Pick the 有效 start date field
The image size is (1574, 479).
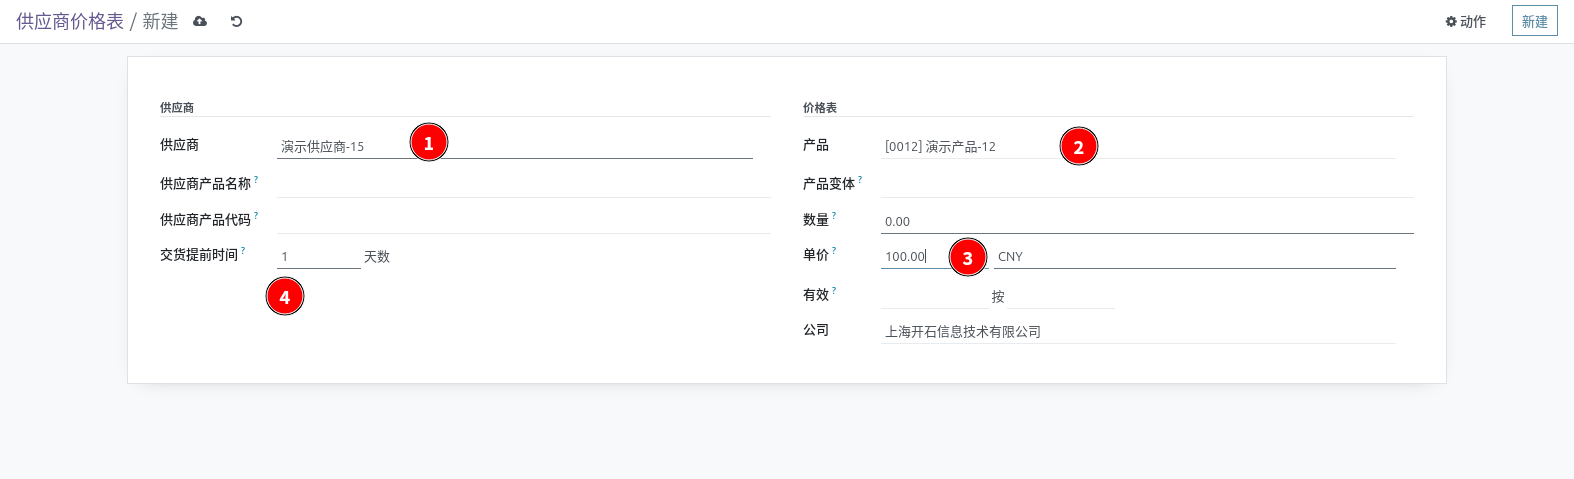tap(933, 296)
